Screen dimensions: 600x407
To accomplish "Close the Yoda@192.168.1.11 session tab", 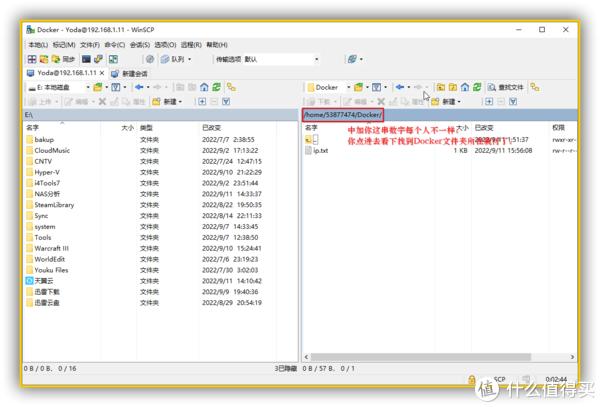I will (102, 73).
